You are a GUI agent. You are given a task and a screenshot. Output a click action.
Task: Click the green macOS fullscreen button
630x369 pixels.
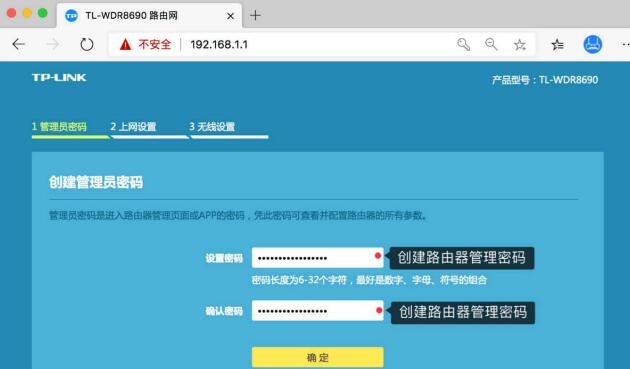coord(42,13)
